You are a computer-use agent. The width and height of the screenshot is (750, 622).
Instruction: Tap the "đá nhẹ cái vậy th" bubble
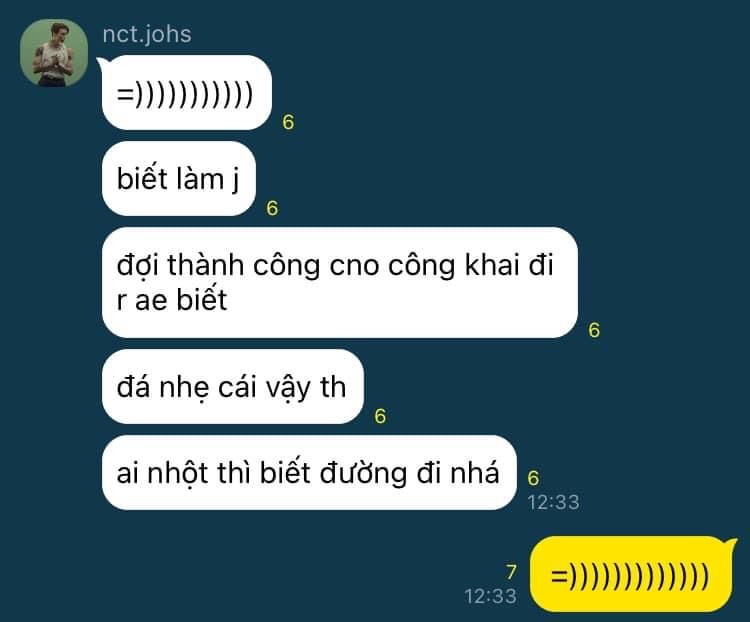pyautogui.click(x=232, y=387)
